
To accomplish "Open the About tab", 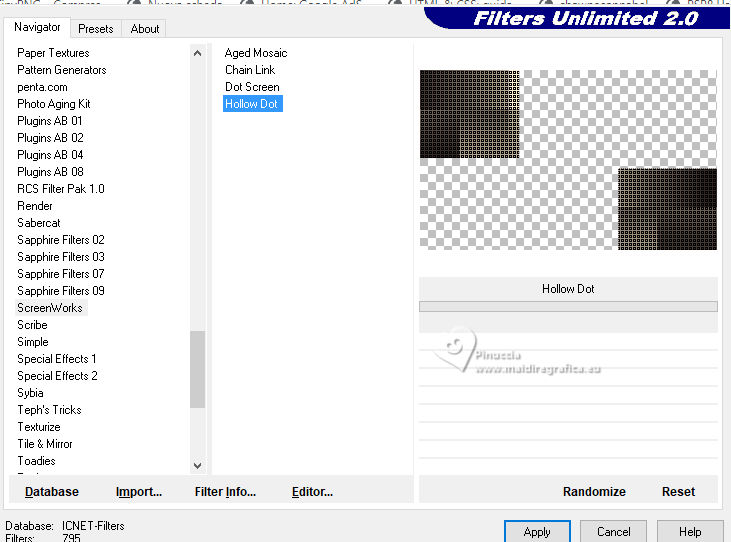I will point(145,29).
